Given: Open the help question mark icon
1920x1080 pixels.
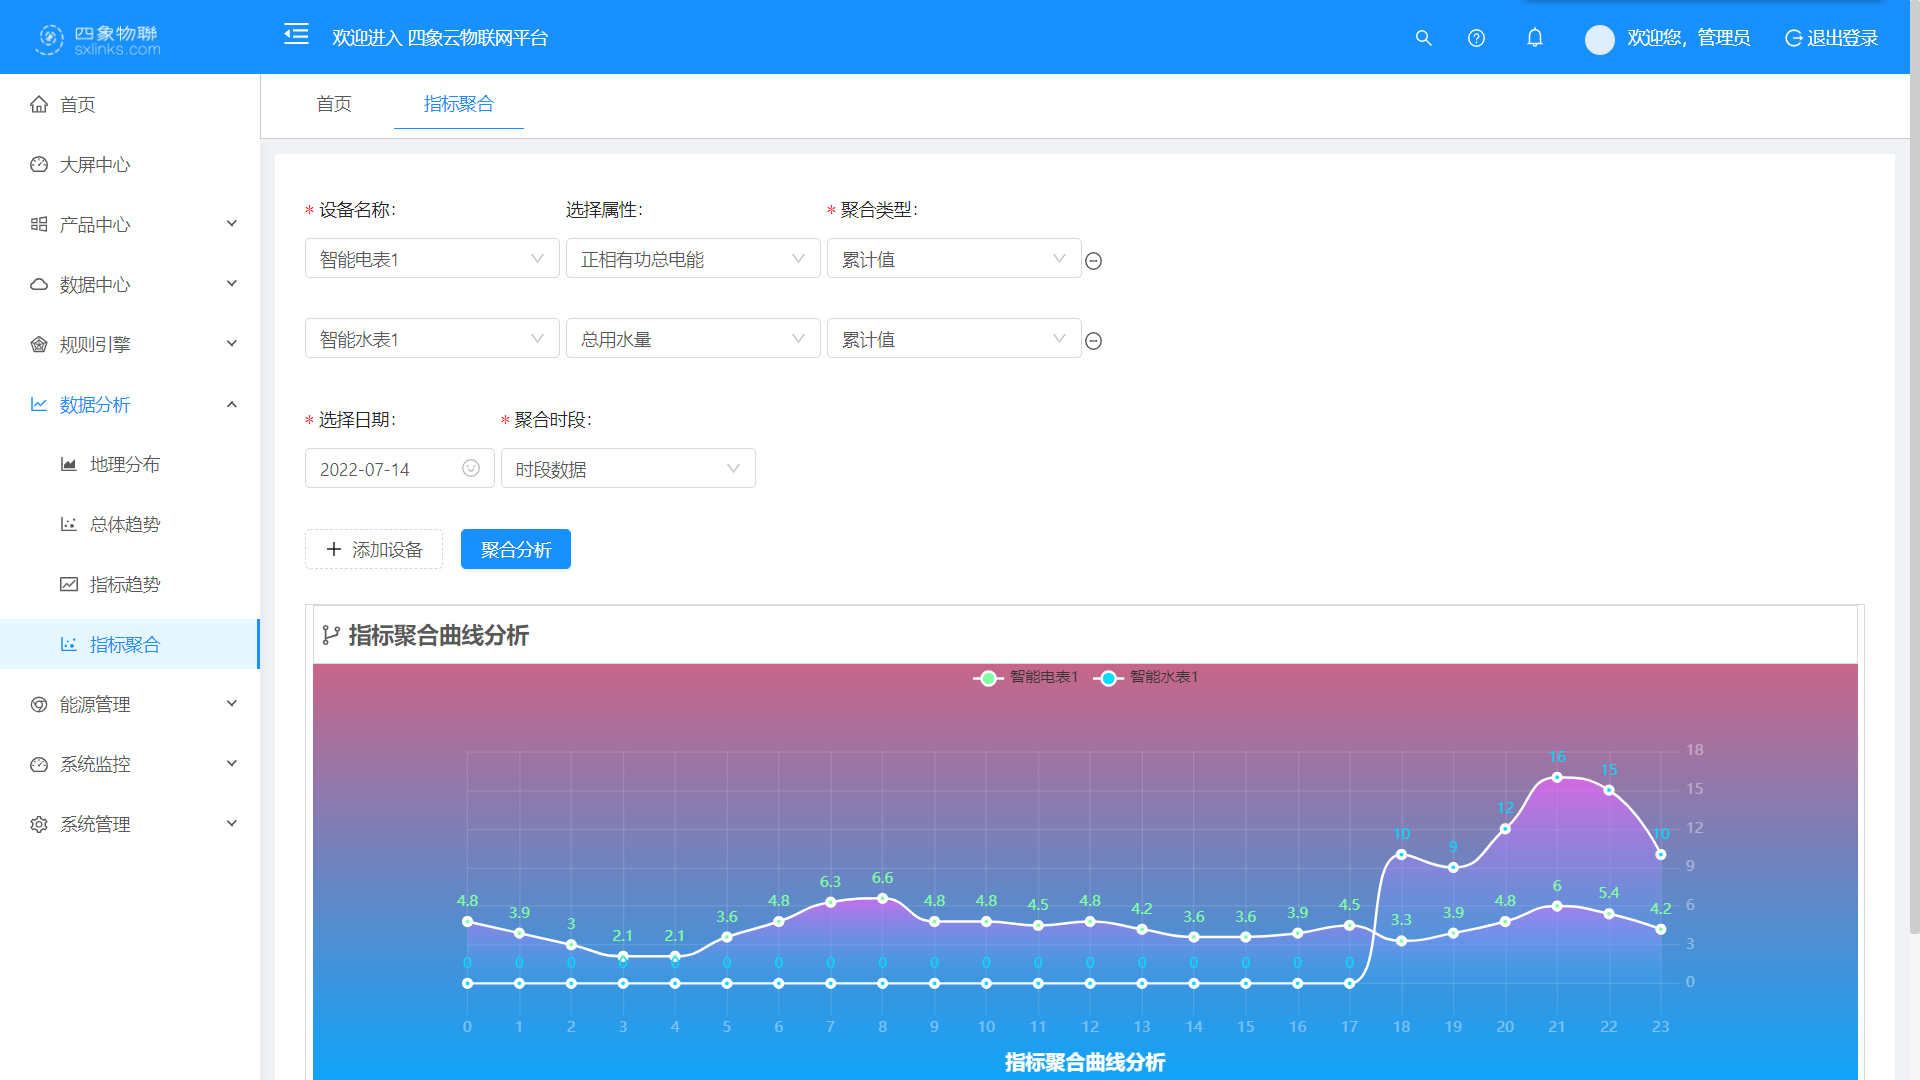Looking at the screenshot, I should (1476, 38).
